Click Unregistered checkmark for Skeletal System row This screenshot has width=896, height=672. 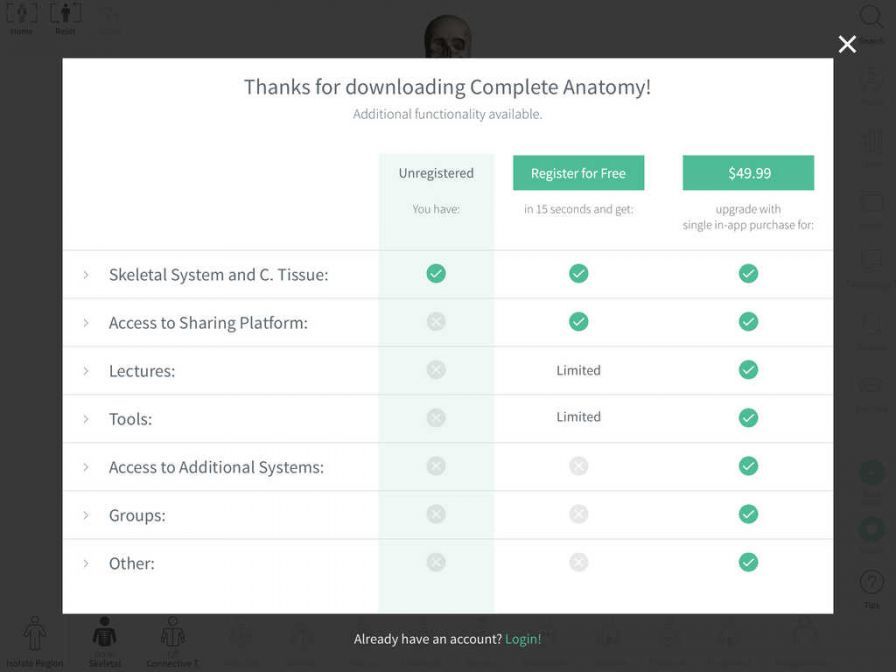[x=436, y=274]
